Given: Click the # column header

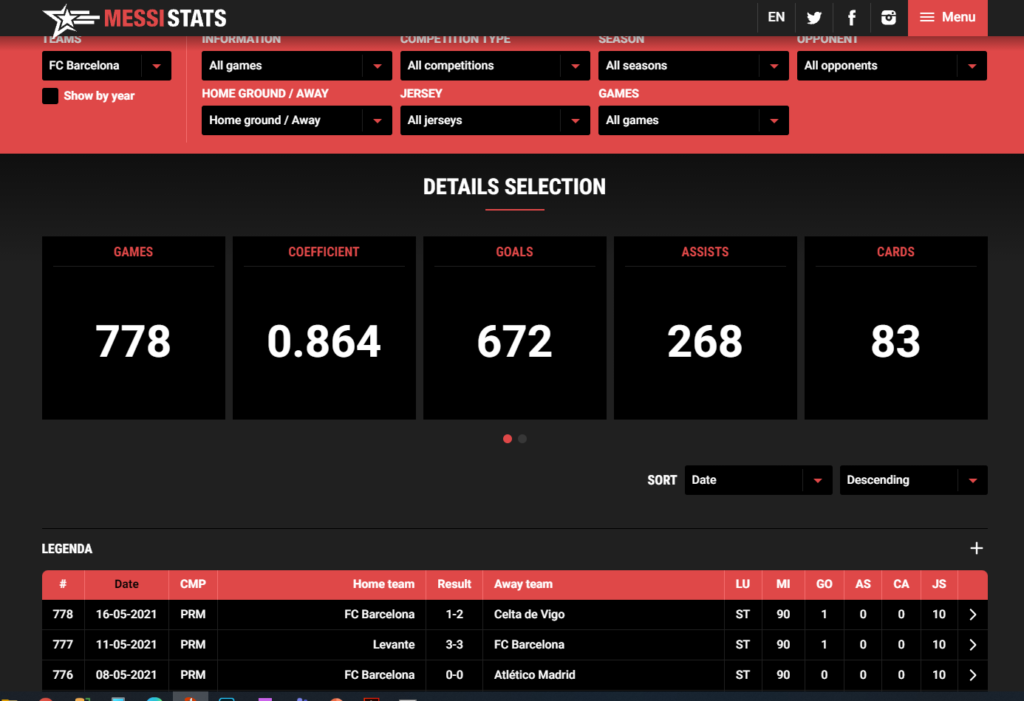Looking at the screenshot, I should click(x=63, y=585).
